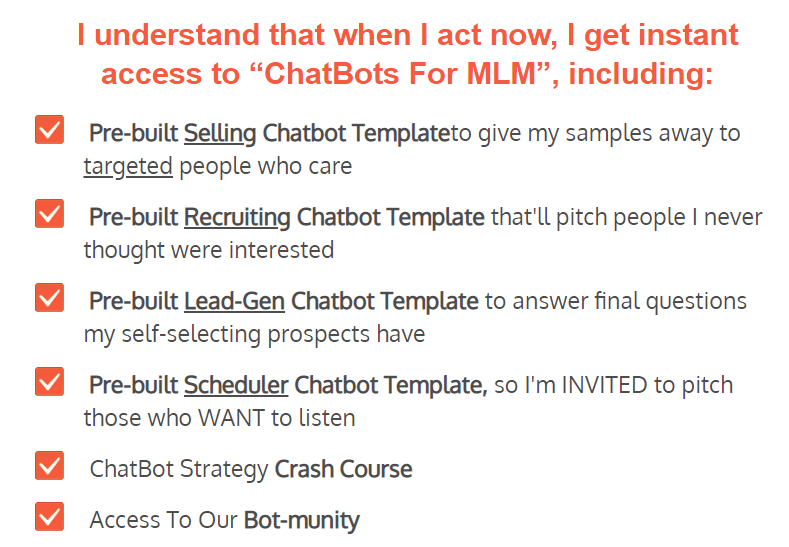Open the underlined "Recruiting" link

click(x=237, y=217)
